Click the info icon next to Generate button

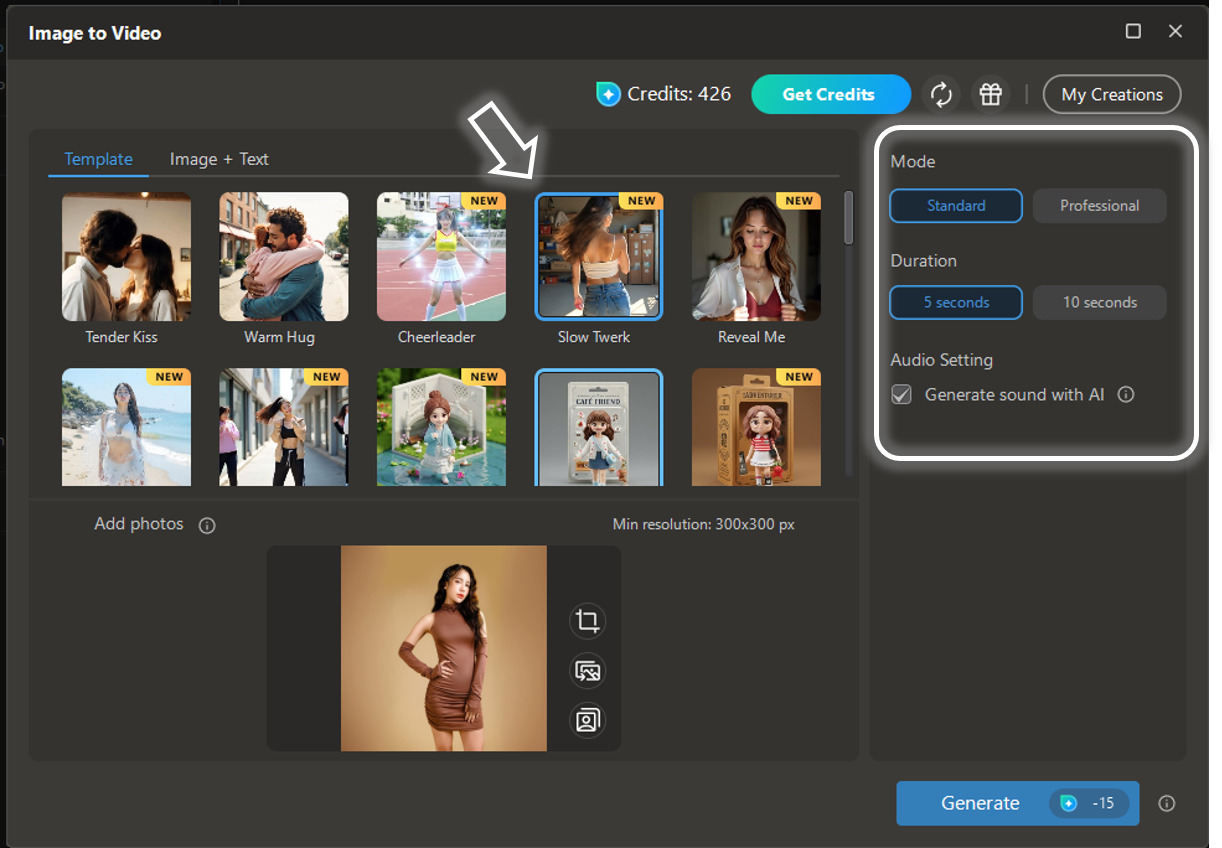[1167, 803]
